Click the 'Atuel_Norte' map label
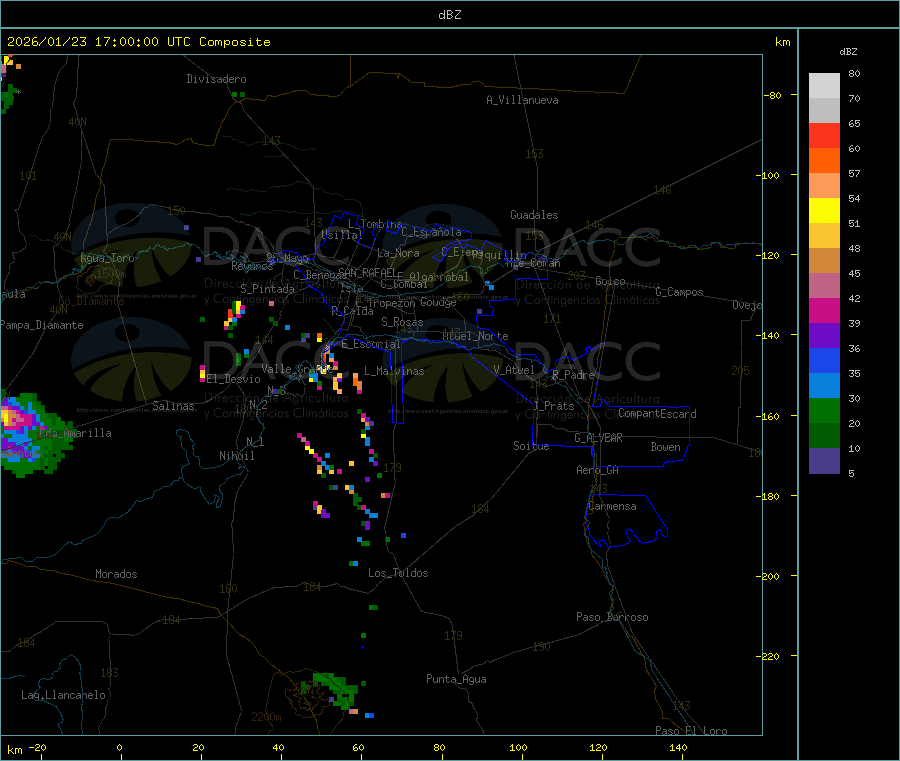 475,336
